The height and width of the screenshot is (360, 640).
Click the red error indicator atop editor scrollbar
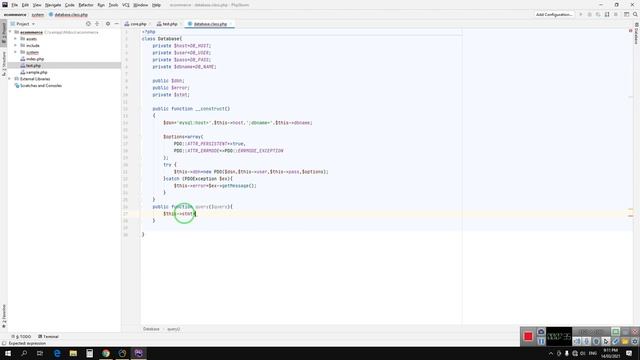630,31
